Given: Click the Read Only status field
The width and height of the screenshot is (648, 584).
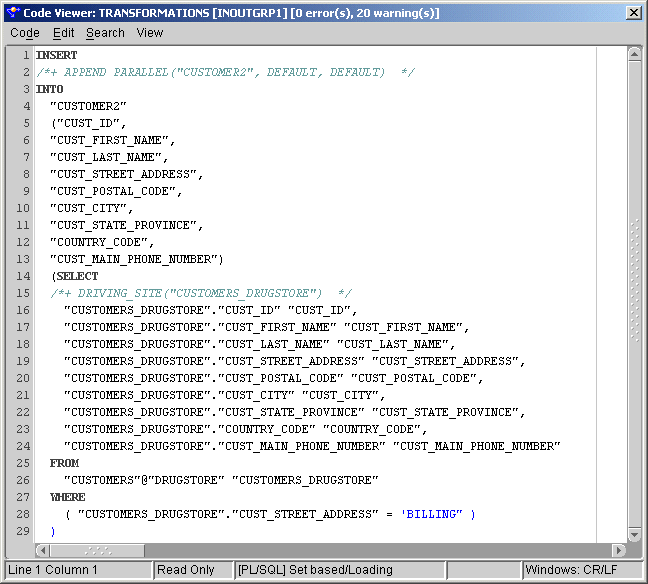Looking at the screenshot, I should coord(193,570).
